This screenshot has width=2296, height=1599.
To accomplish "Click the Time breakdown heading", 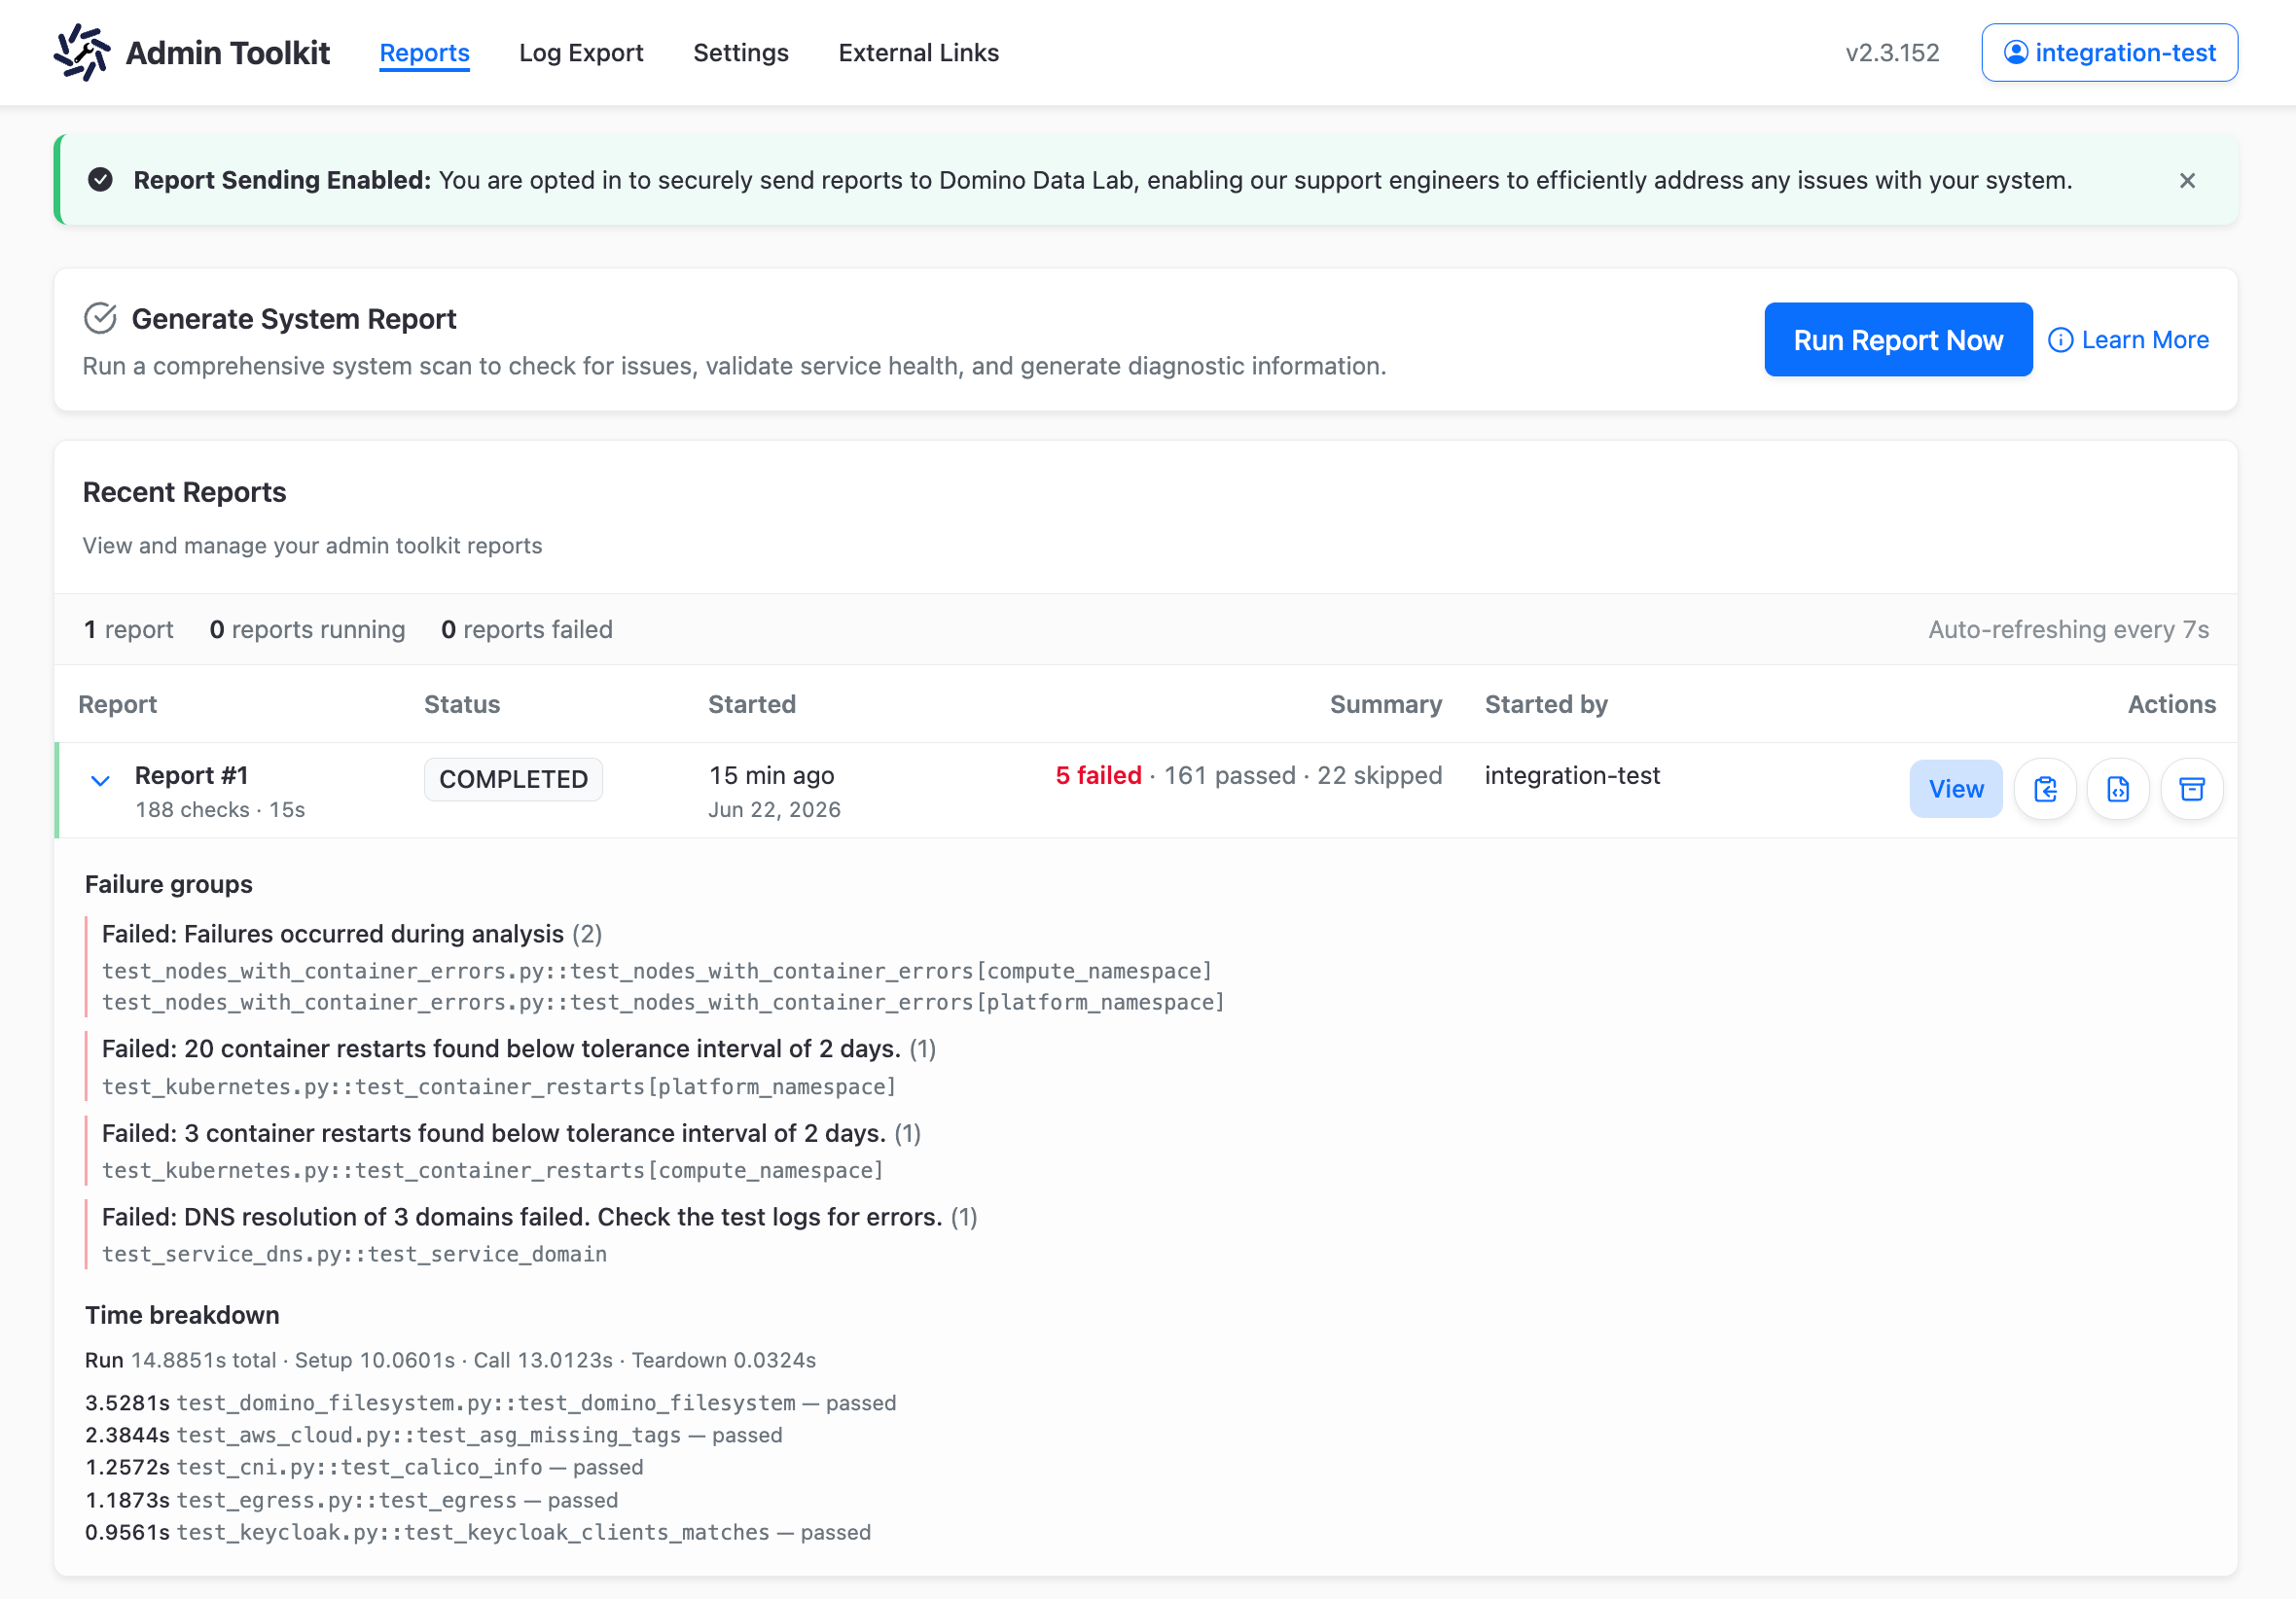I will point(182,1315).
